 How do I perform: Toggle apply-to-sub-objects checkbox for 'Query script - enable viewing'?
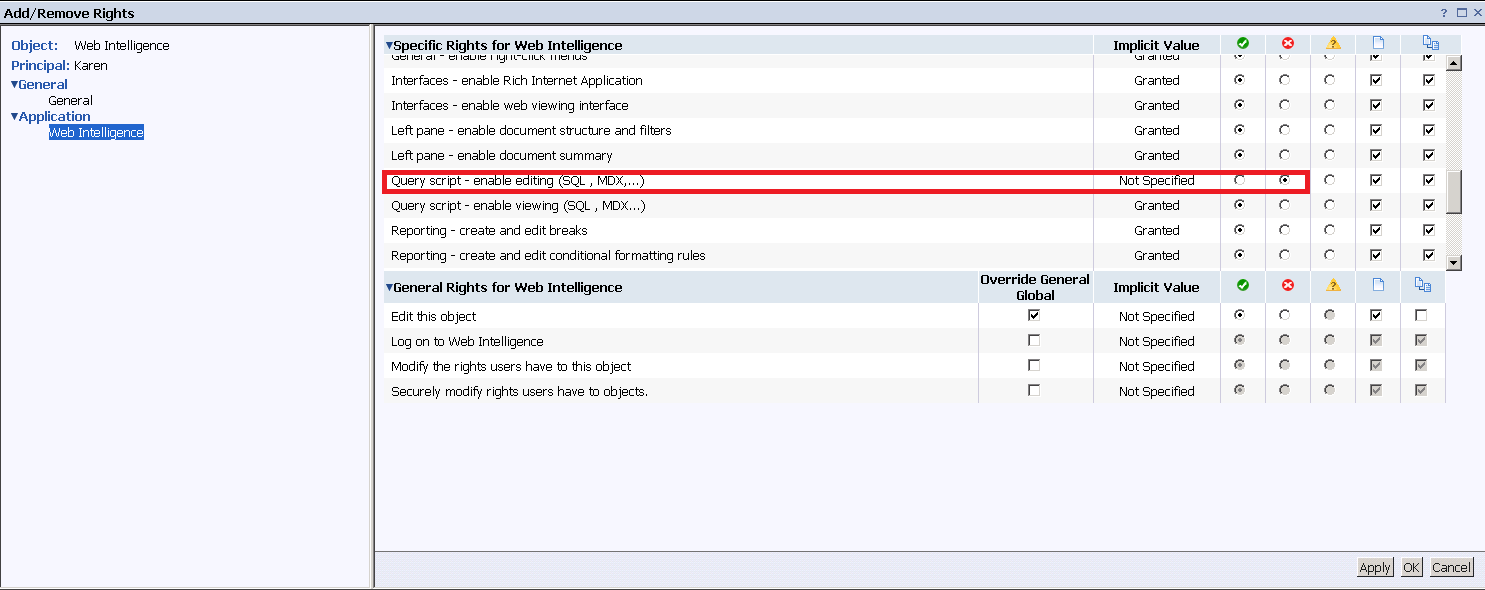click(1429, 205)
